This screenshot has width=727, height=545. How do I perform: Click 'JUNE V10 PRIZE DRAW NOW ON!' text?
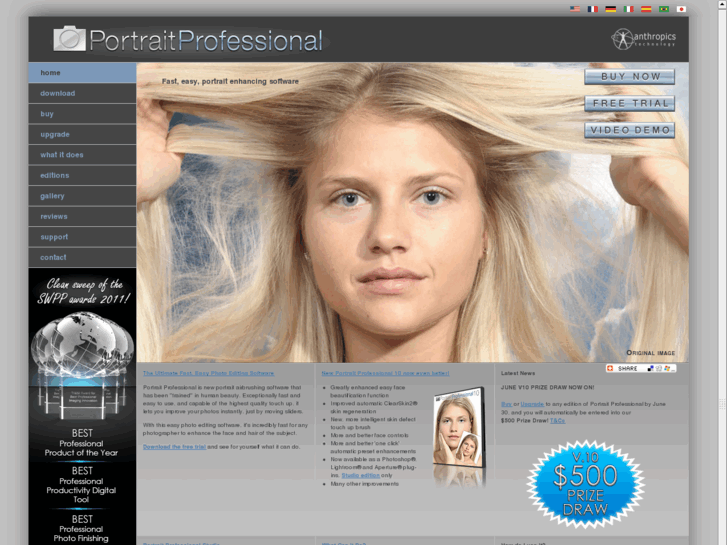(547, 387)
